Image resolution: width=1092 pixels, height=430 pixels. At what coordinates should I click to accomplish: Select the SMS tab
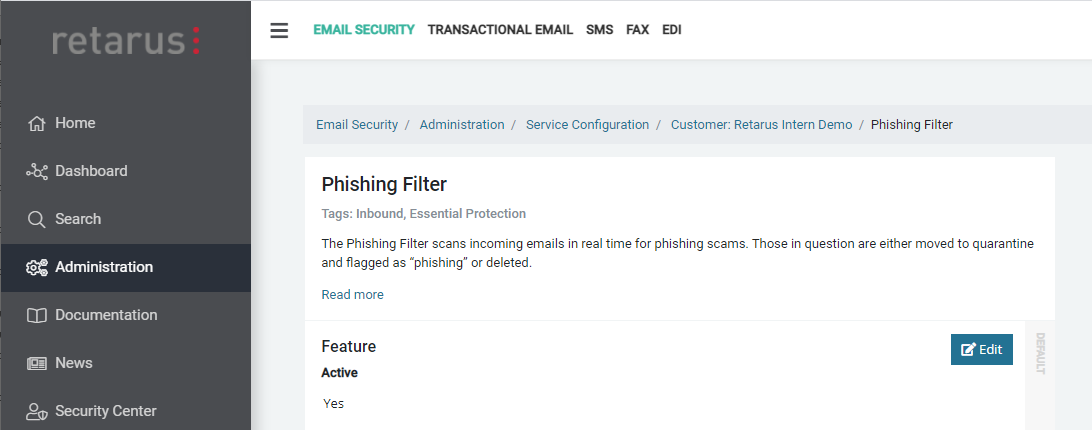pyautogui.click(x=599, y=30)
